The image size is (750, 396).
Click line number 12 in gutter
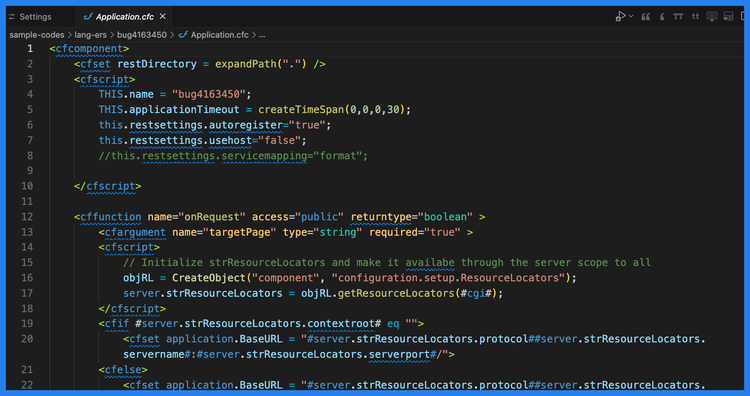point(27,217)
